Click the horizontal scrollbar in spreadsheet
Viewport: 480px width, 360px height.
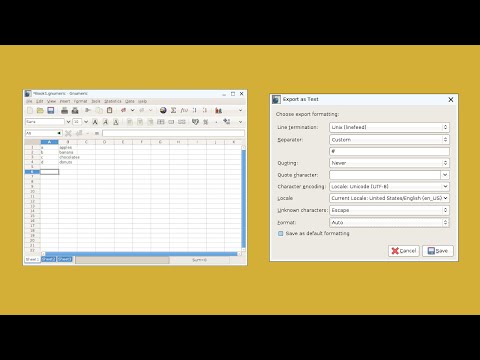[x=142, y=254]
